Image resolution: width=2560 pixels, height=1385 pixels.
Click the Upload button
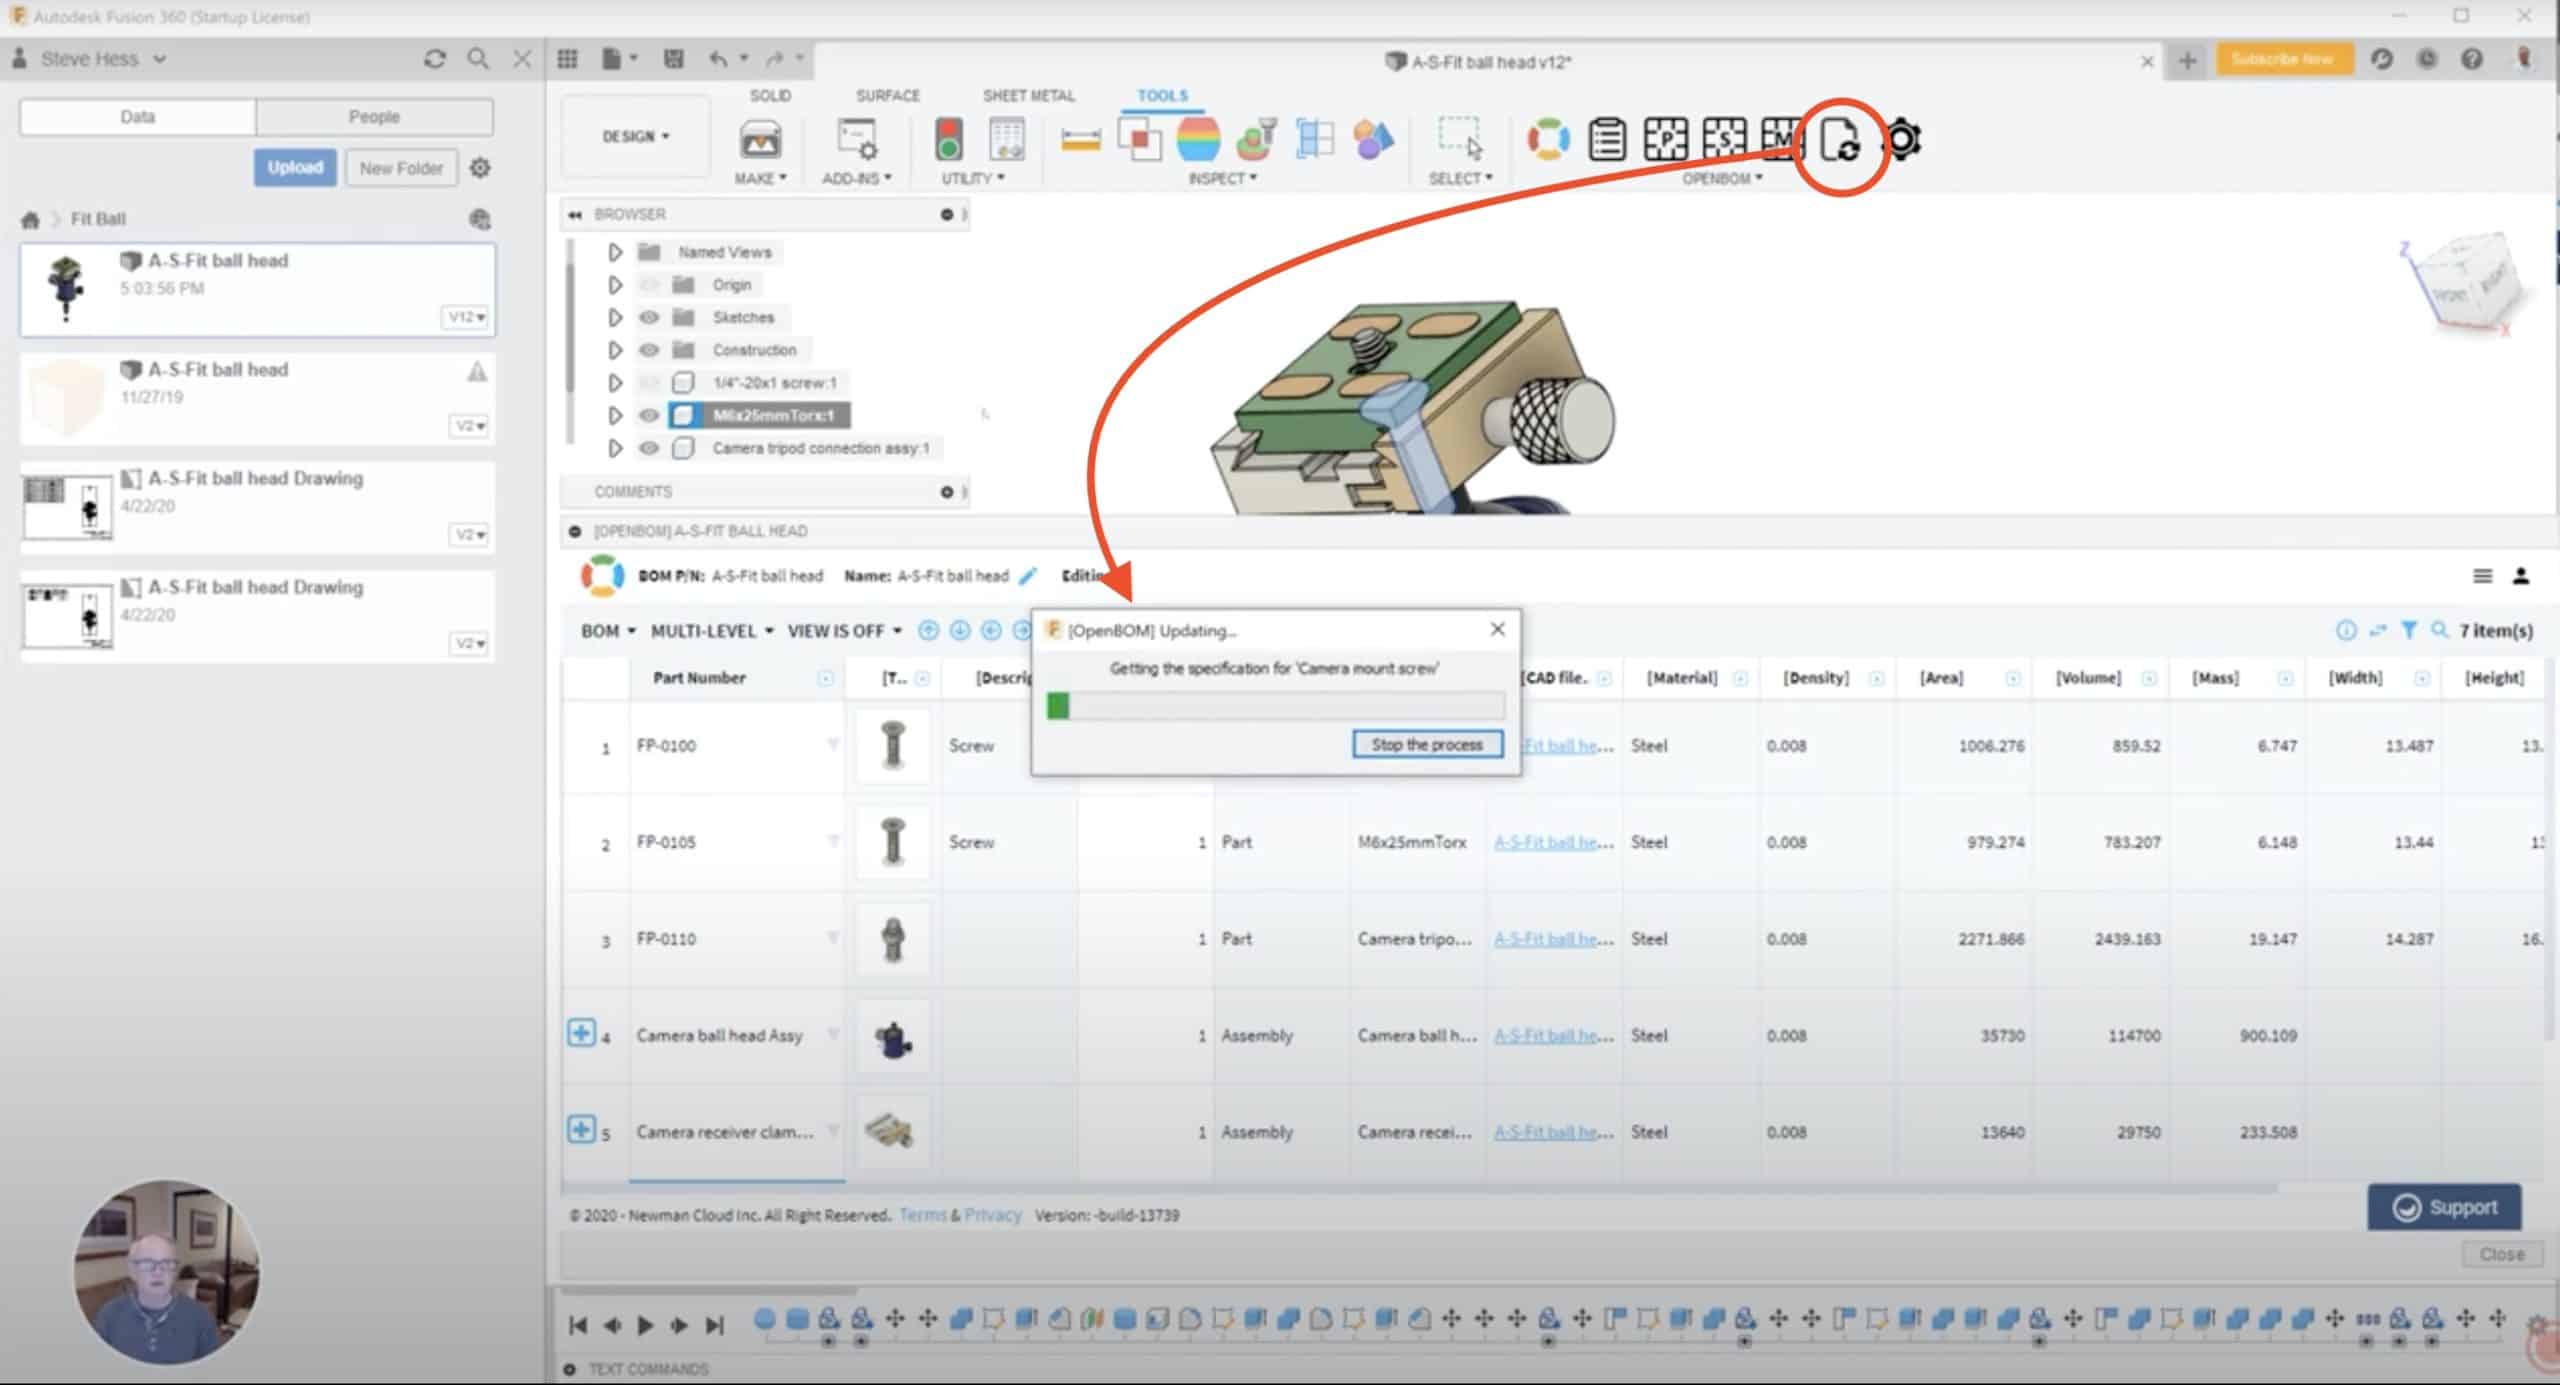(x=295, y=168)
